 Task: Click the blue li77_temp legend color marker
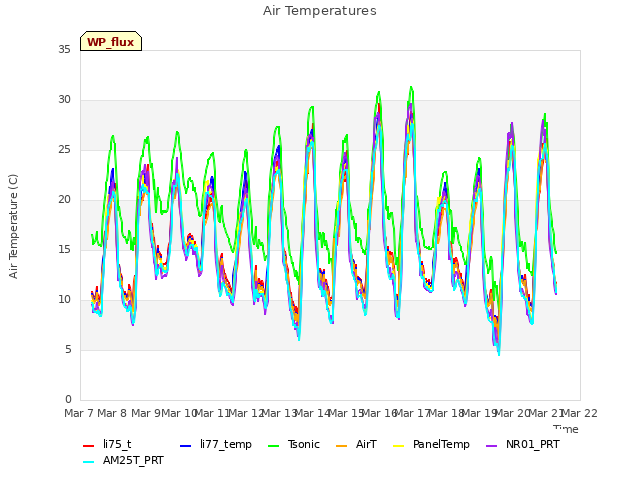click(x=186, y=446)
